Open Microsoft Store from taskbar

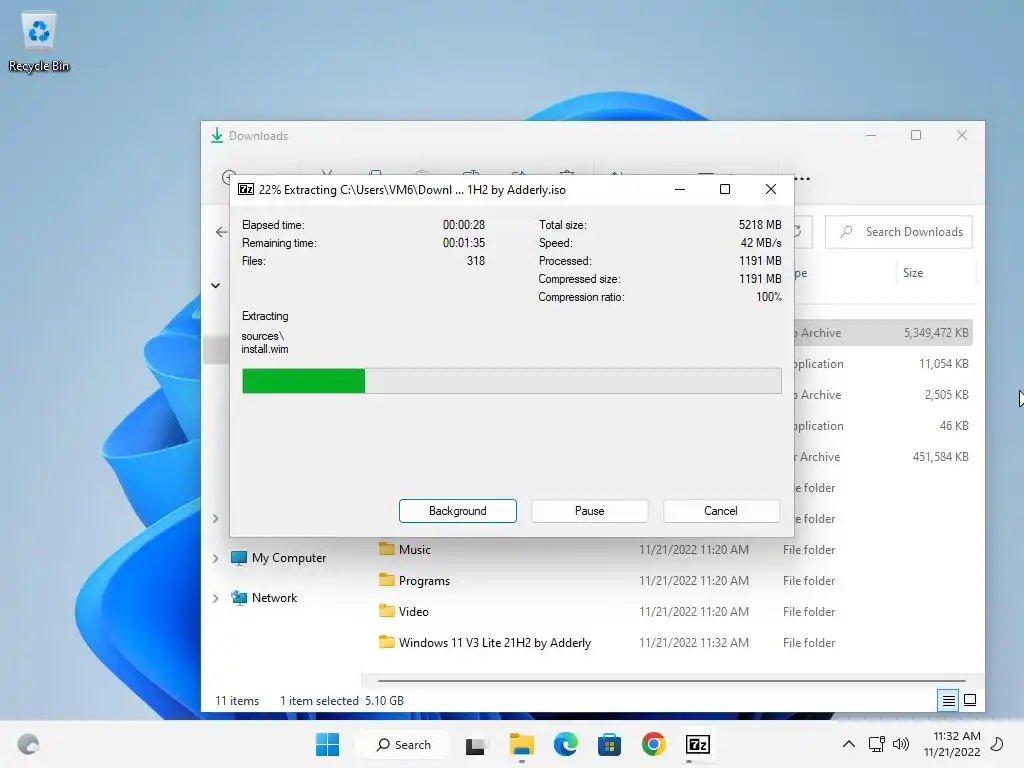[609, 744]
